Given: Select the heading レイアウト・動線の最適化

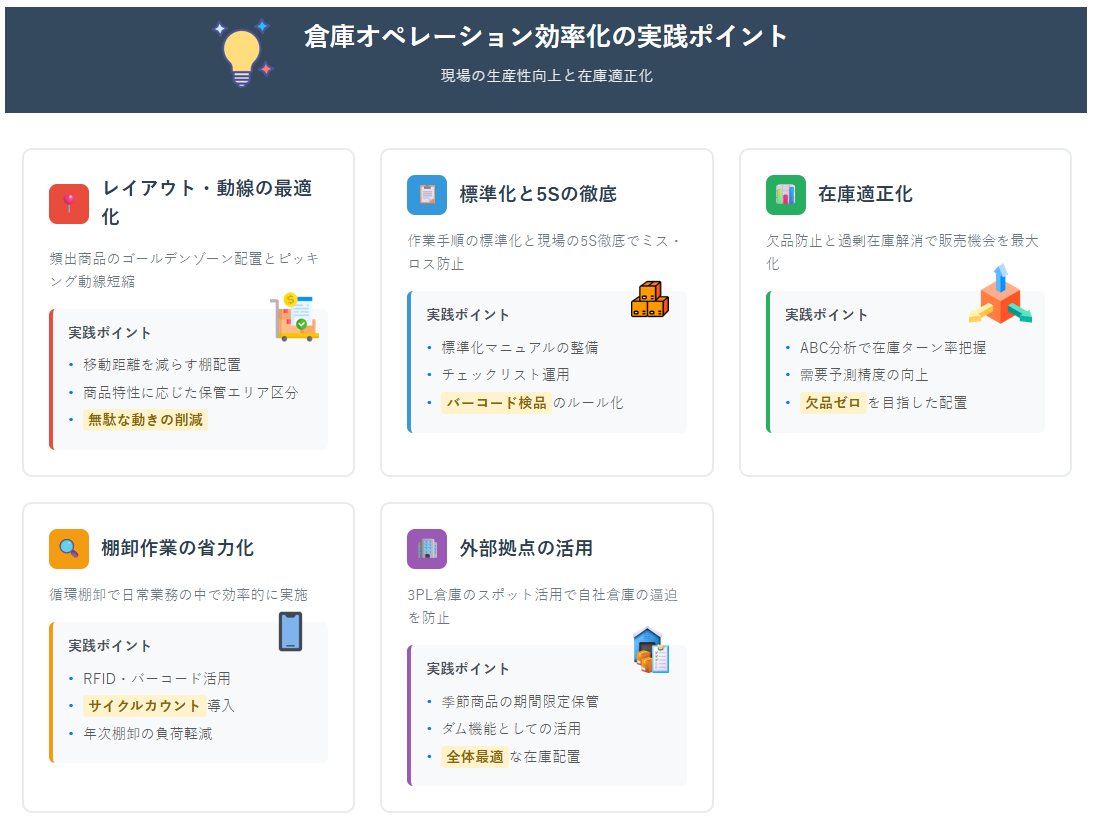Looking at the screenshot, I should tap(207, 202).
